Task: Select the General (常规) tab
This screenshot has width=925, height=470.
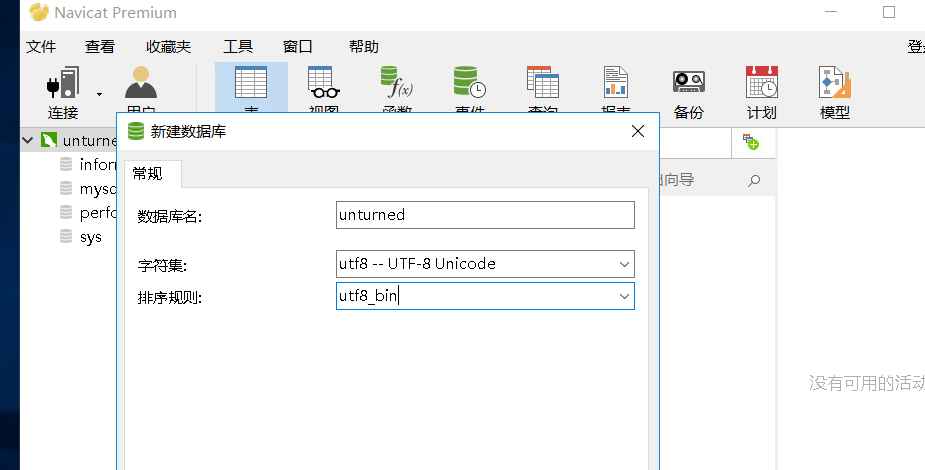Action: [147, 173]
